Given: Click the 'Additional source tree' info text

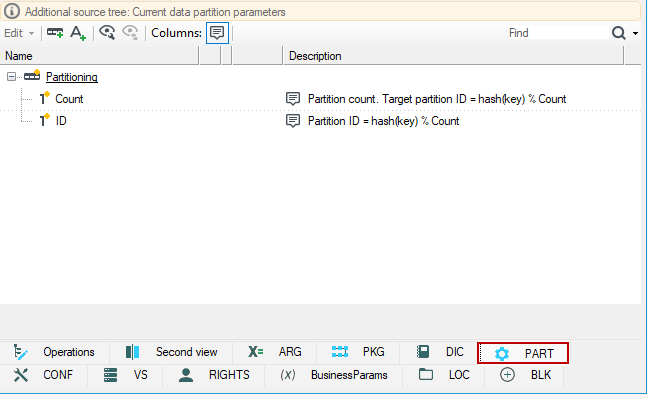Looking at the screenshot, I should (155, 12).
